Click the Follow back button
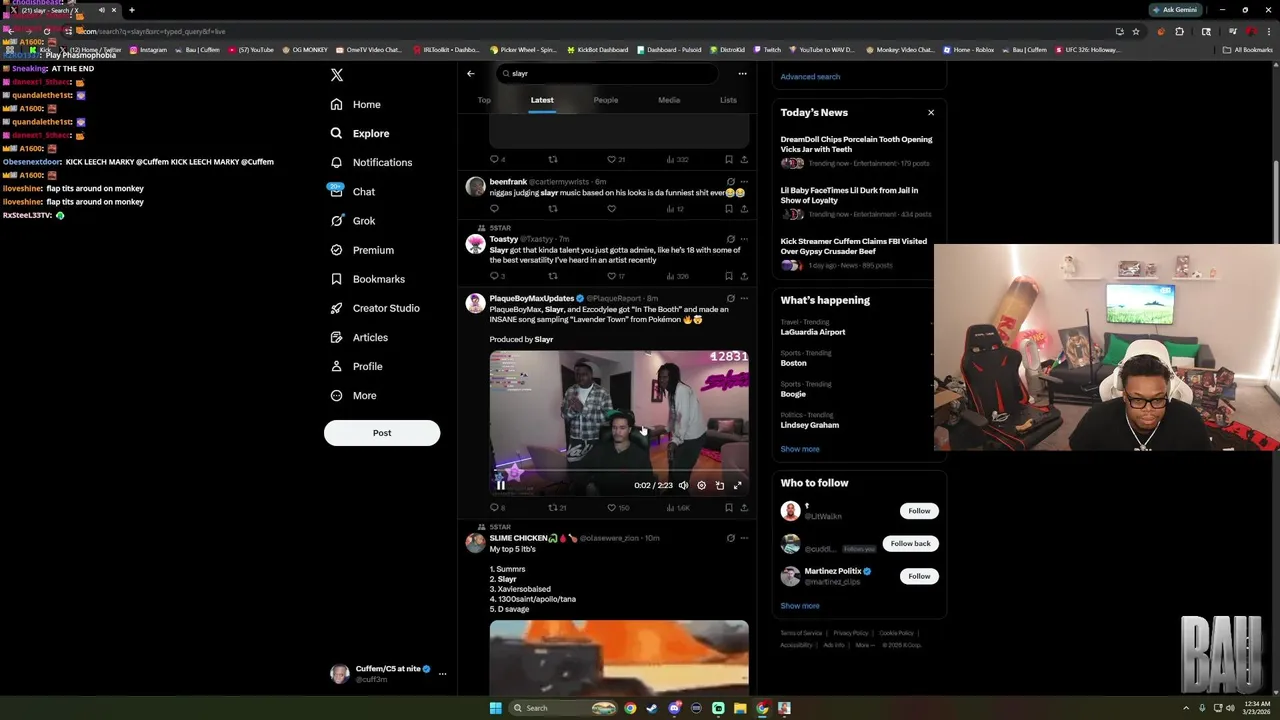Viewport: 1280px width, 720px height. (x=910, y=544)
